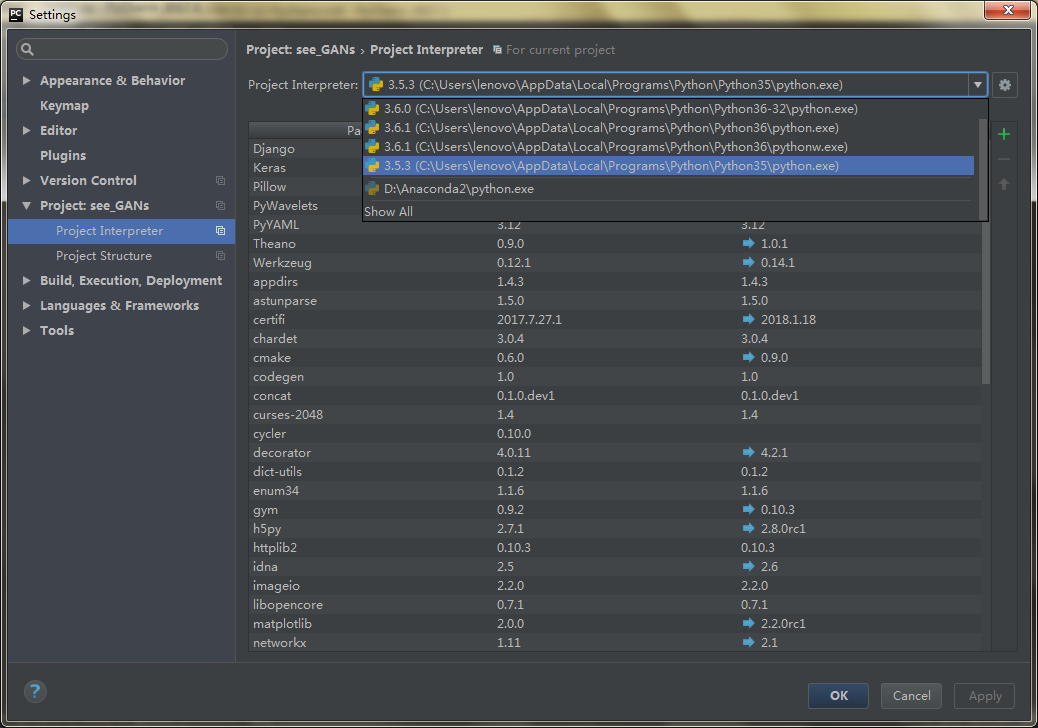Select the libopencore package row

615,605
